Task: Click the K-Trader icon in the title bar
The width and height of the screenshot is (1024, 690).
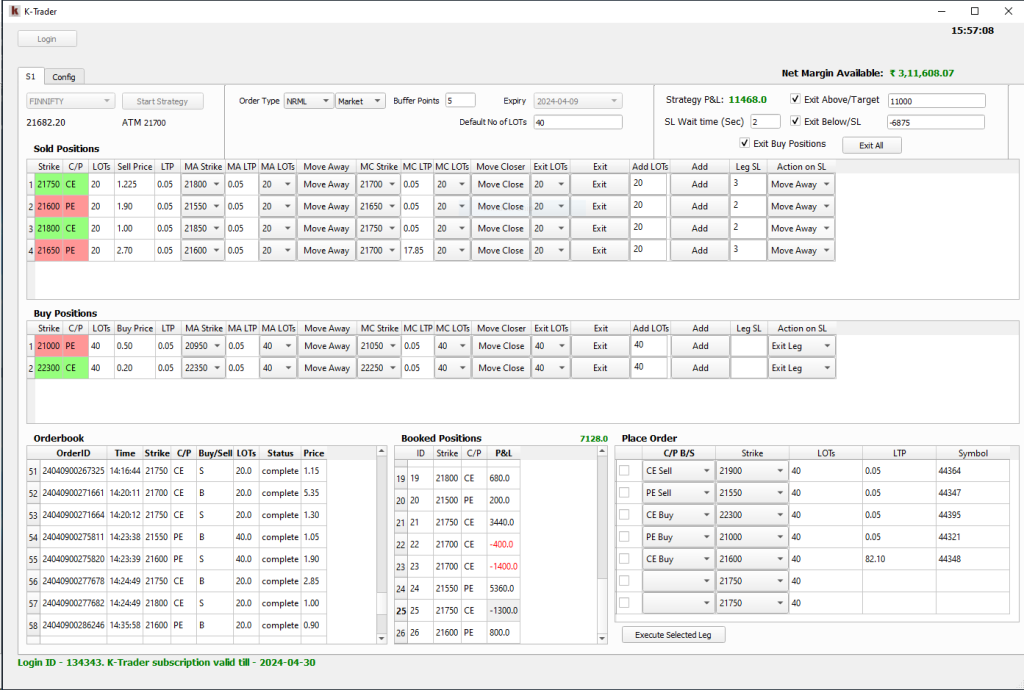Action: [14, 11]
